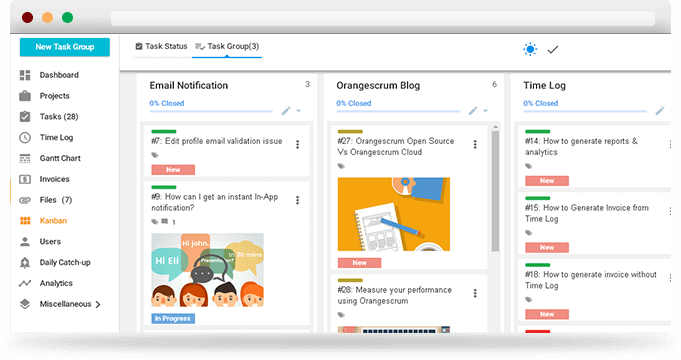The width and height of the screenshot is (681, 360).
Task: Edit Email Notification group with pencil icon
Action: point(286,111)
